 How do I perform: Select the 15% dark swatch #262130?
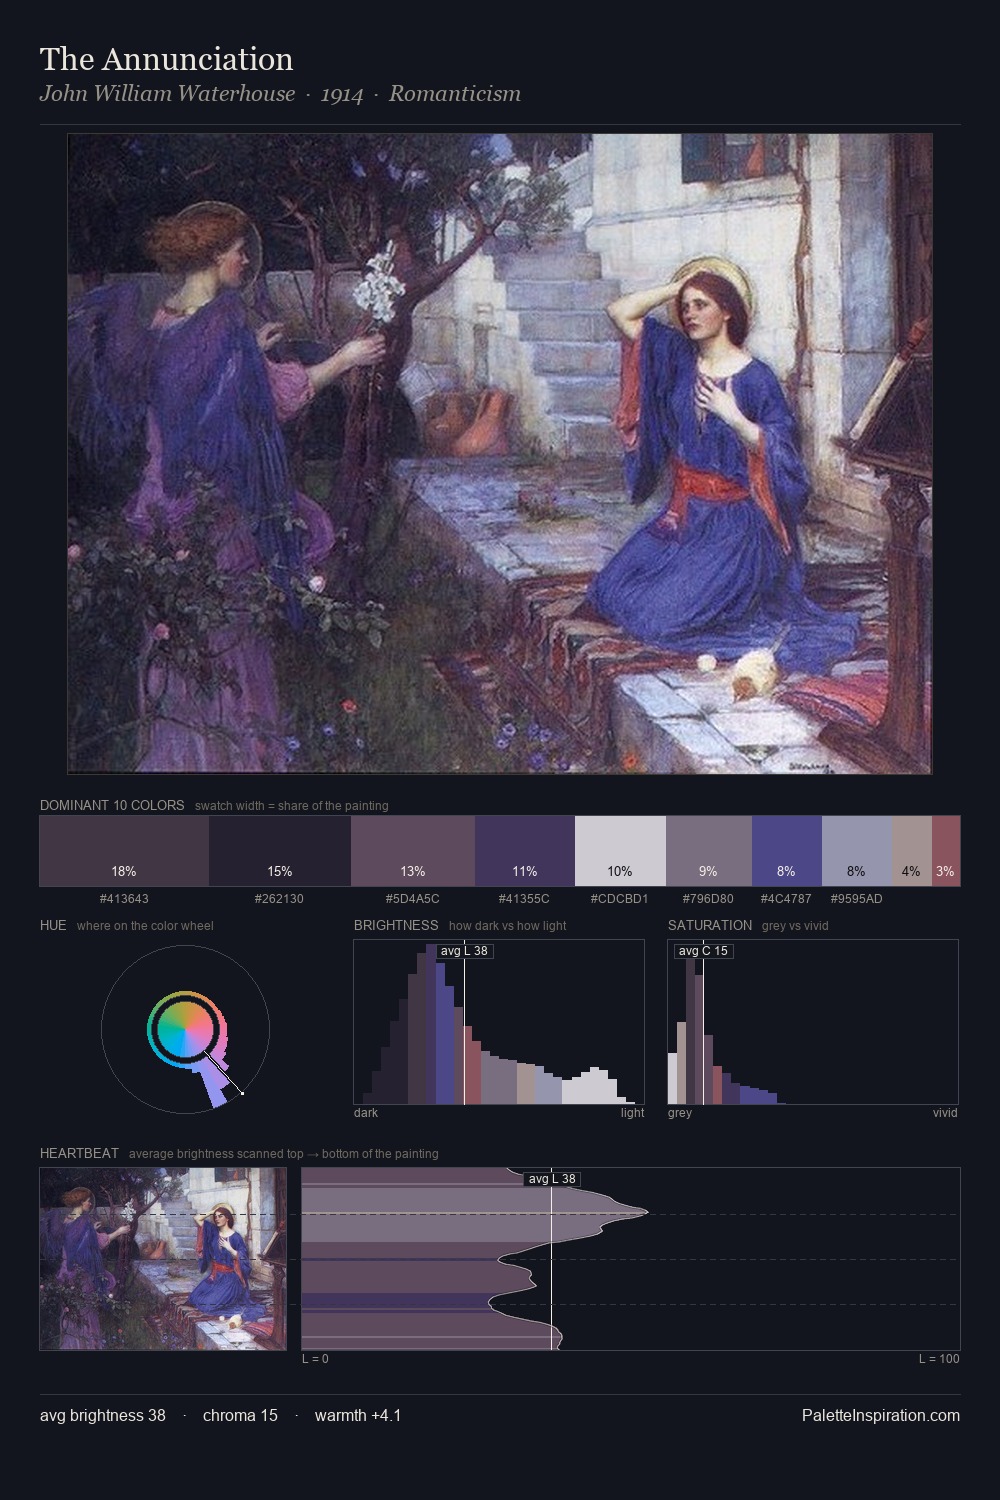pyautogui.click(x=280, y=851)
